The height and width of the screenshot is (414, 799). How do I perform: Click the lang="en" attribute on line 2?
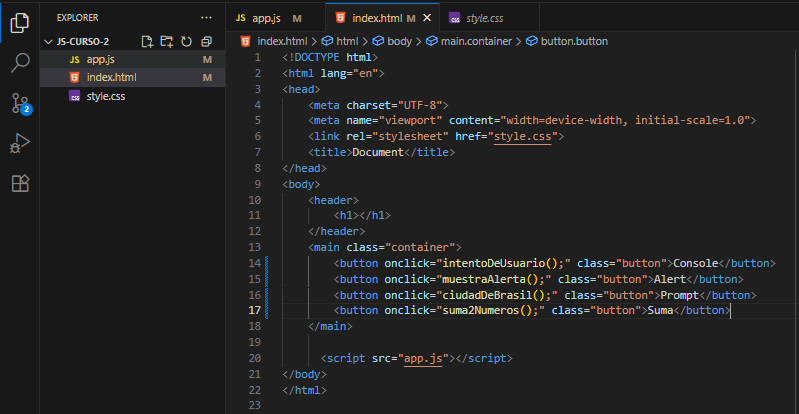(x=349, y=73)
